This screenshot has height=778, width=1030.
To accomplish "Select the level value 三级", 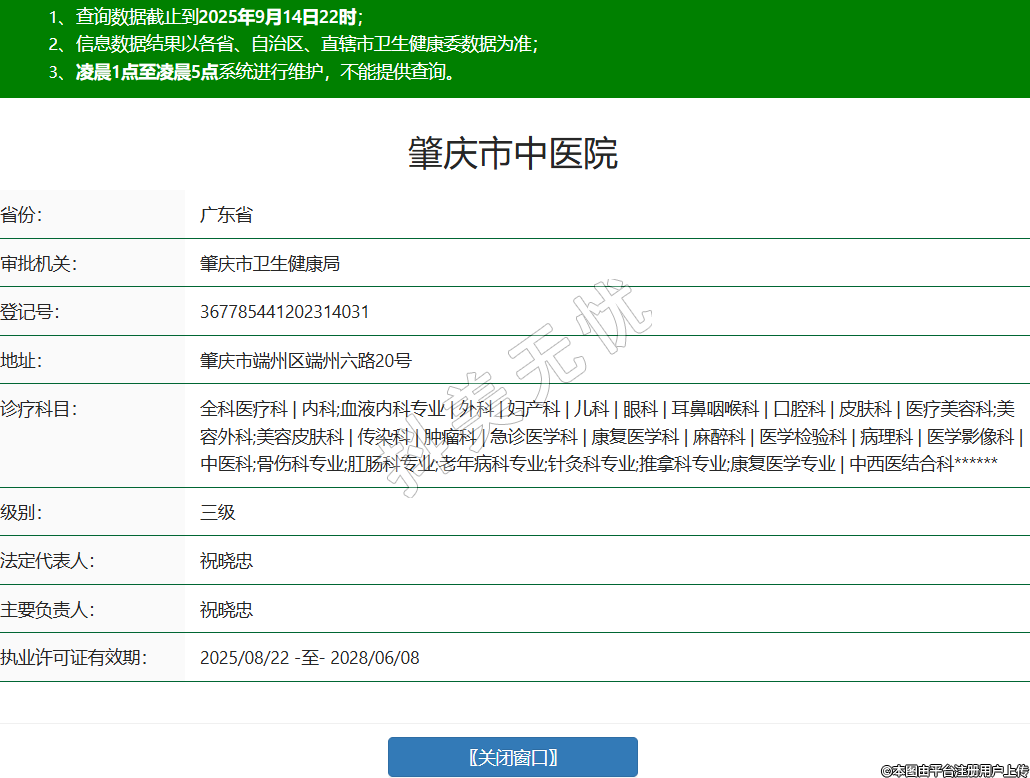I will [217, 513].
